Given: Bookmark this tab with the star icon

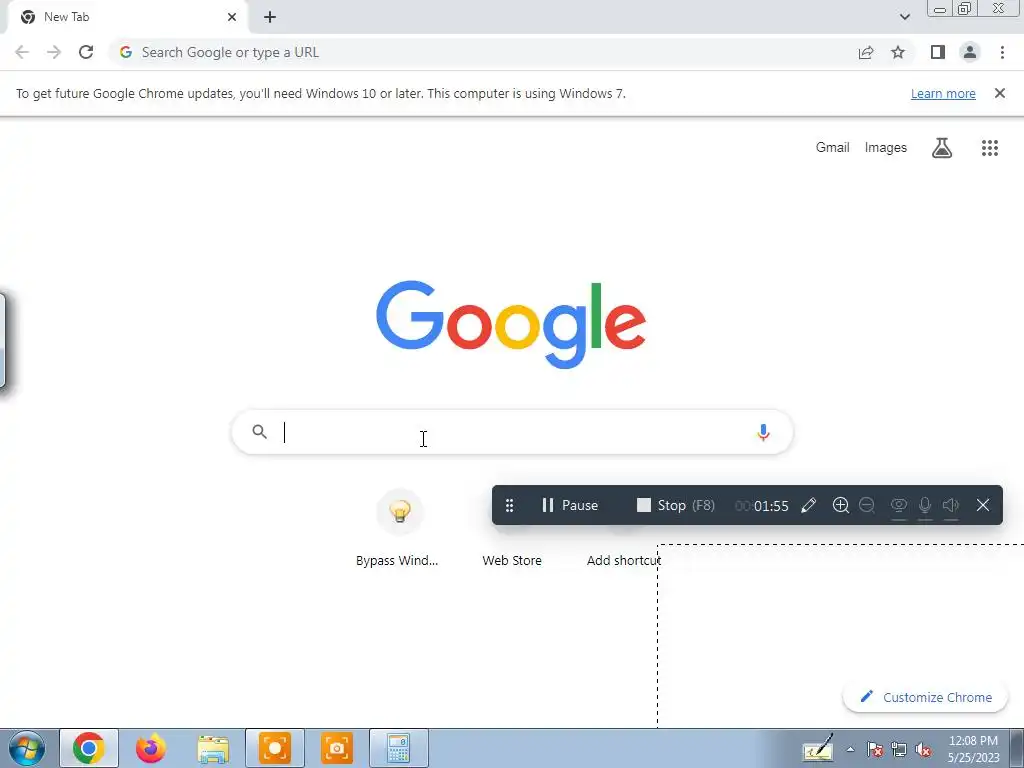Looking at the screenshot, I should pos(898,52).
